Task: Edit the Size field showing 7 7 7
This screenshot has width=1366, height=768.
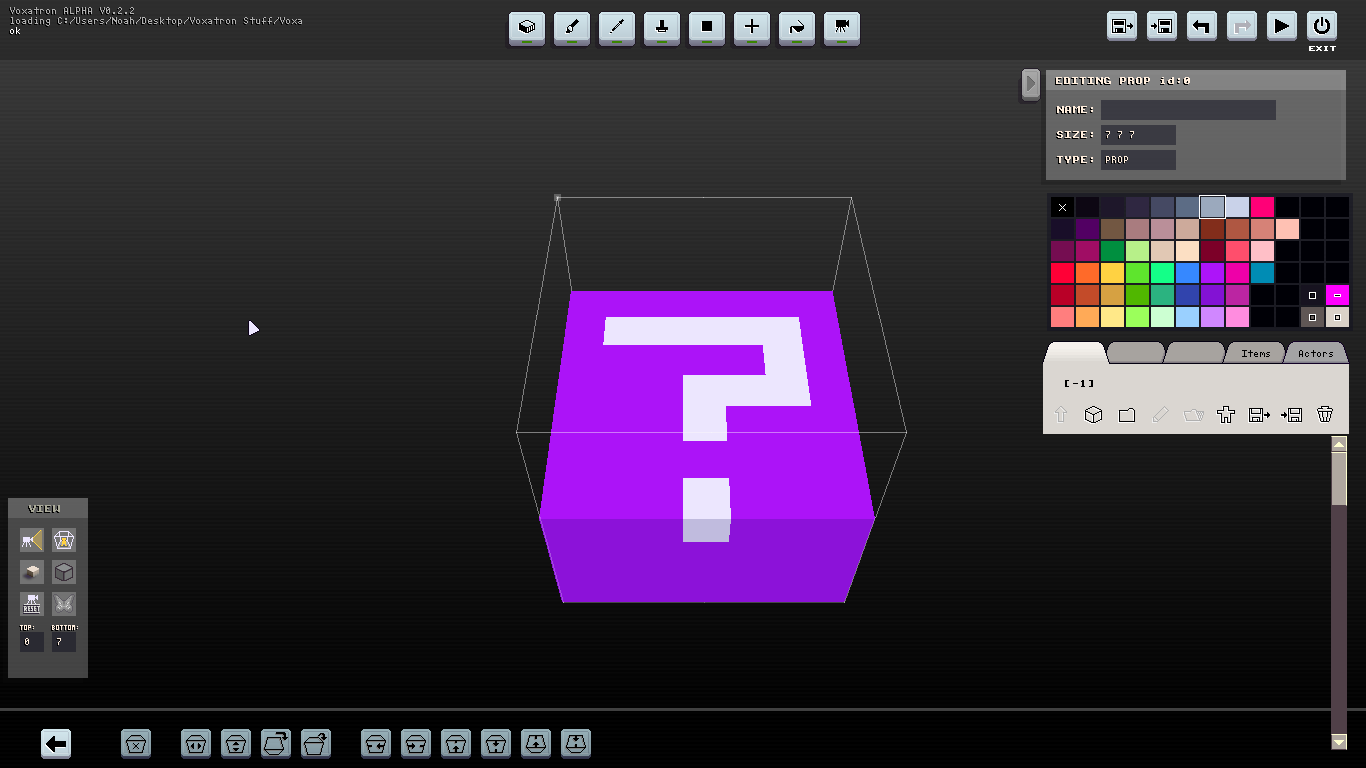Action: tap(1138, 134)
